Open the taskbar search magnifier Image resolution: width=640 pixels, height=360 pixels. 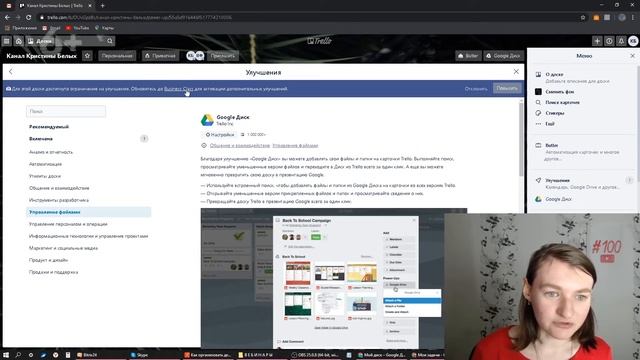click(18, 355)
